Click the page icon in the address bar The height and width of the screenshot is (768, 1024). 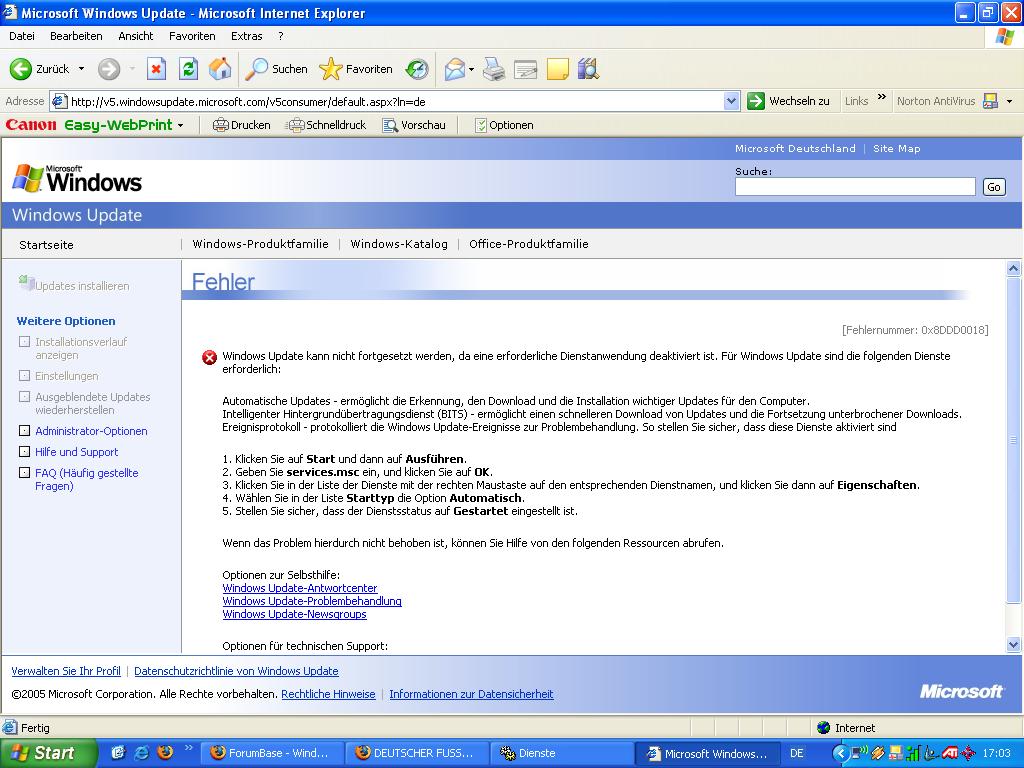pyautogui.click(x=59, y=101)
